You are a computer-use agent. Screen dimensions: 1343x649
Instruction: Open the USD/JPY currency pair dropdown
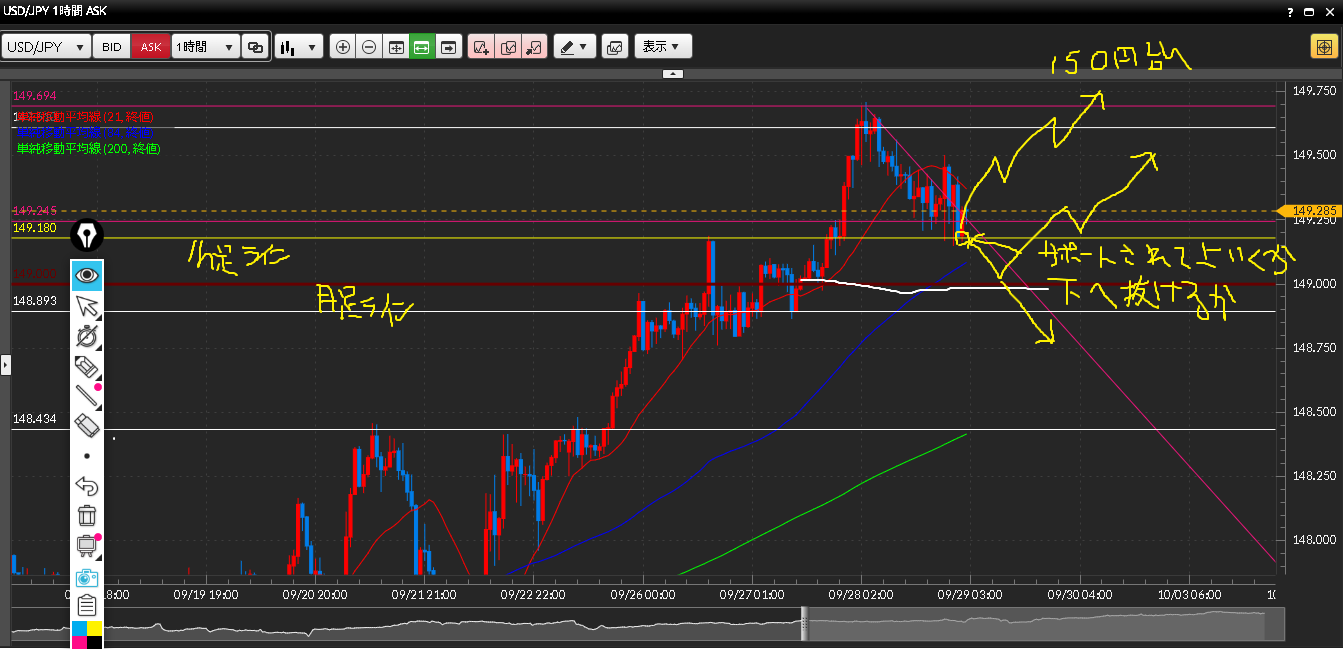46,47
